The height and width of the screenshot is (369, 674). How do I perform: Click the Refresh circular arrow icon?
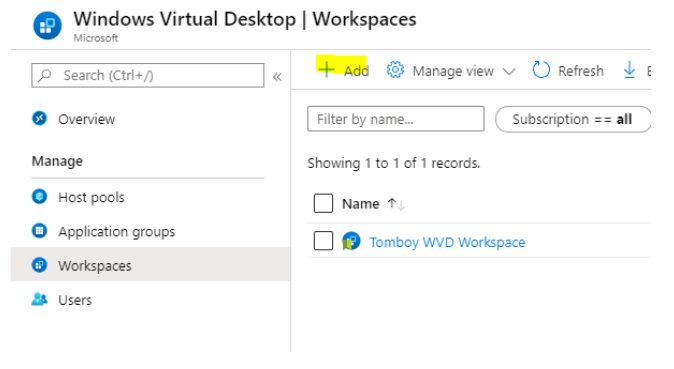[541, 70]
